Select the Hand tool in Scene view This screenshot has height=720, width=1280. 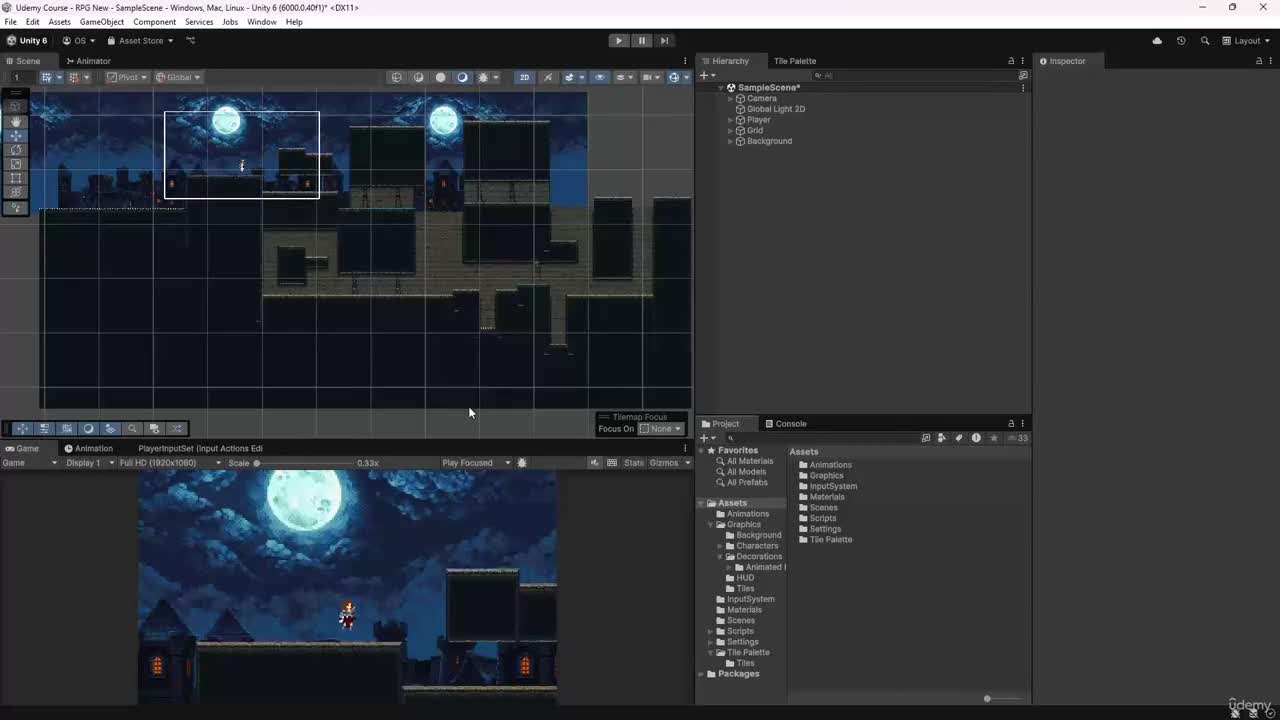pyautogui.click(x=16, y=121)
